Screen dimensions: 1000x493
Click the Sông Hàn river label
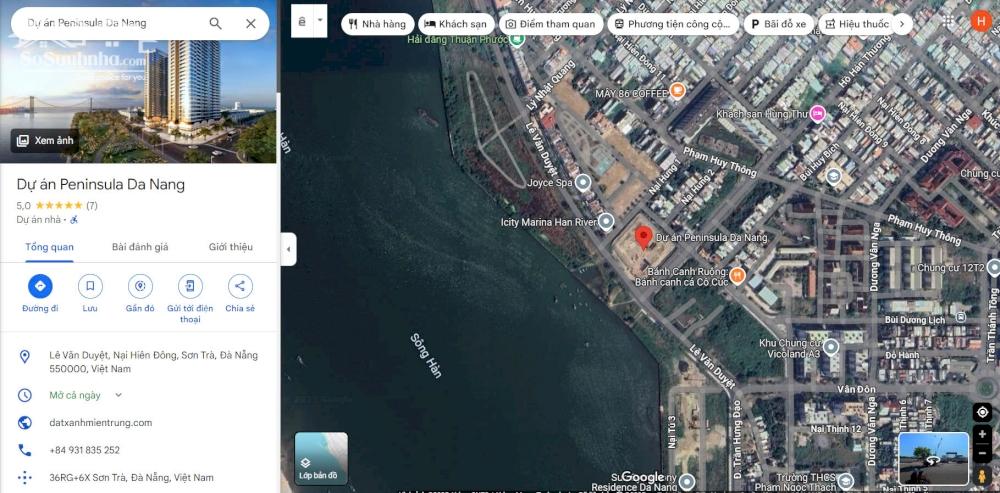coord(426,355)
